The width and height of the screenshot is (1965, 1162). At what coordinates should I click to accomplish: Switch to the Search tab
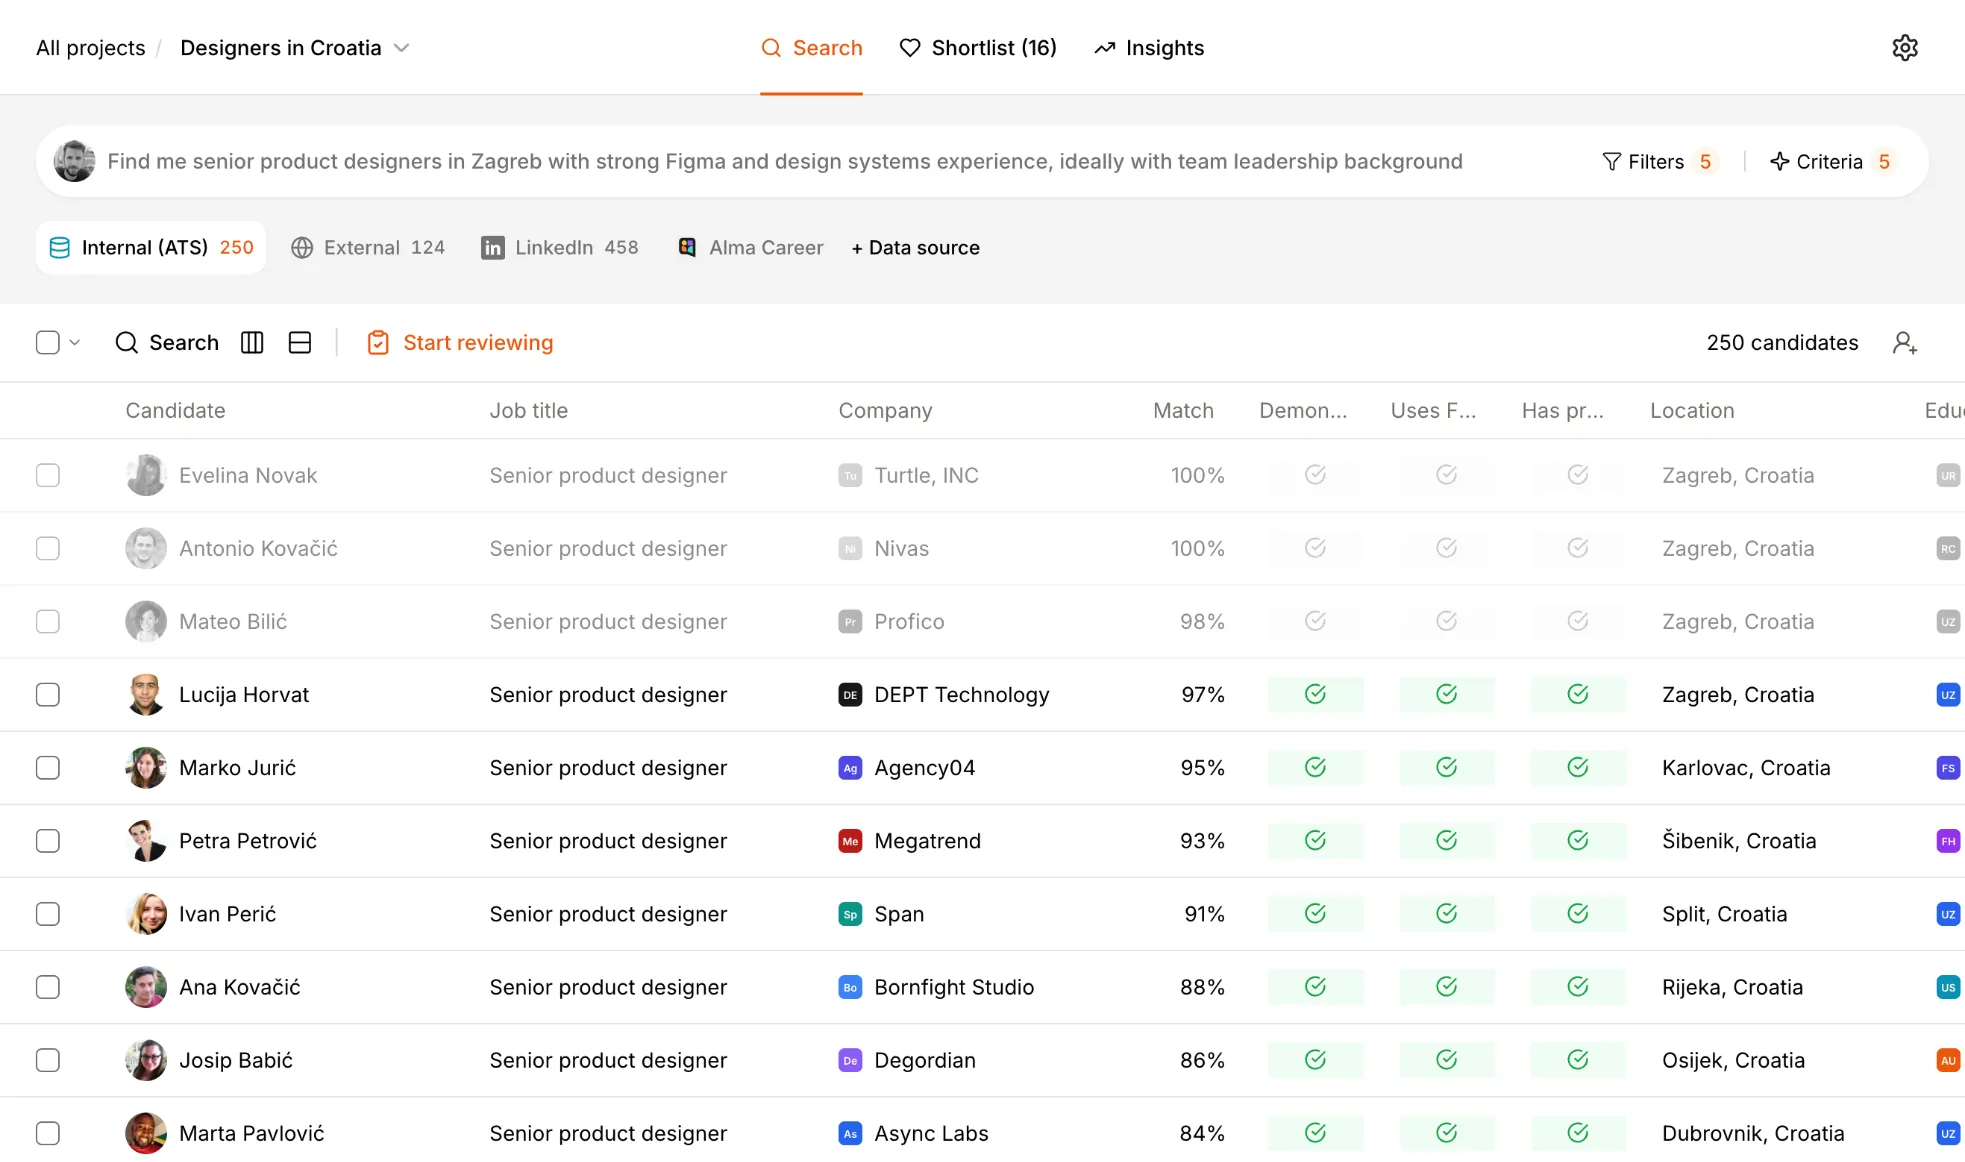point(811,48)
